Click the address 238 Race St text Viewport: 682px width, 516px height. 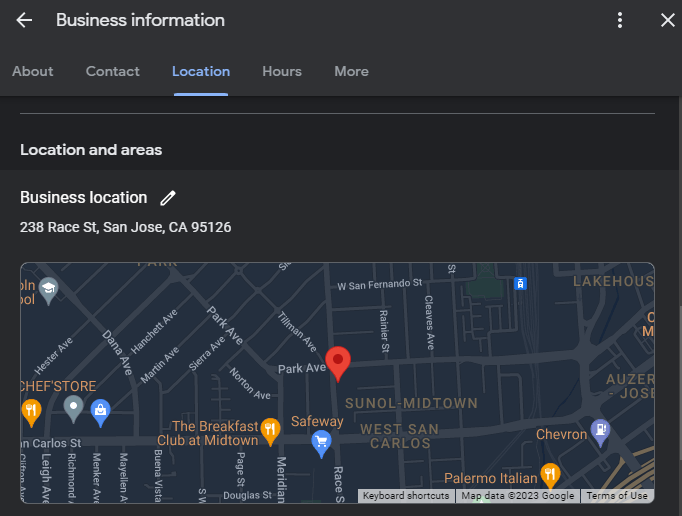point(126,227)
